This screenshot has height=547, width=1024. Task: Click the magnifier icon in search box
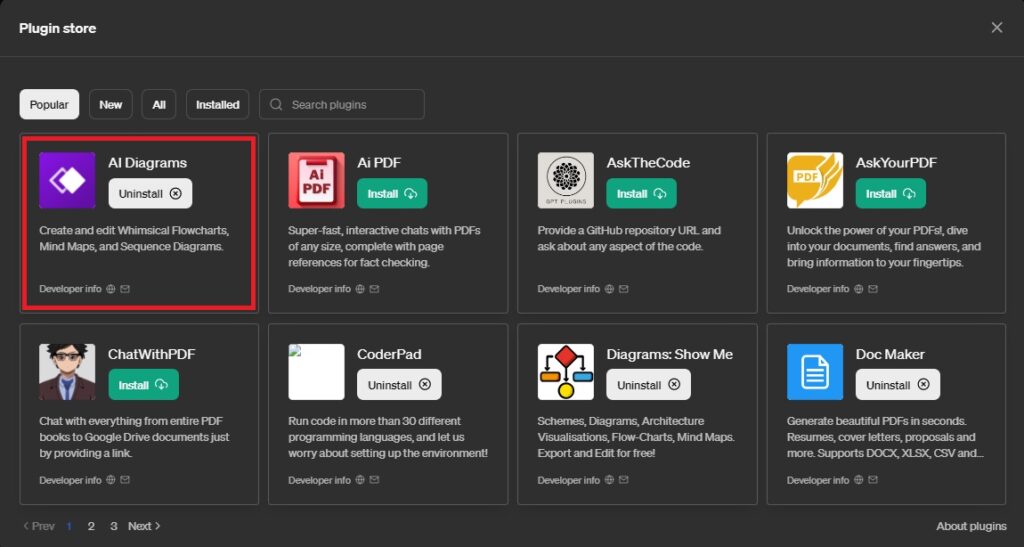click(x=276, y=104)
